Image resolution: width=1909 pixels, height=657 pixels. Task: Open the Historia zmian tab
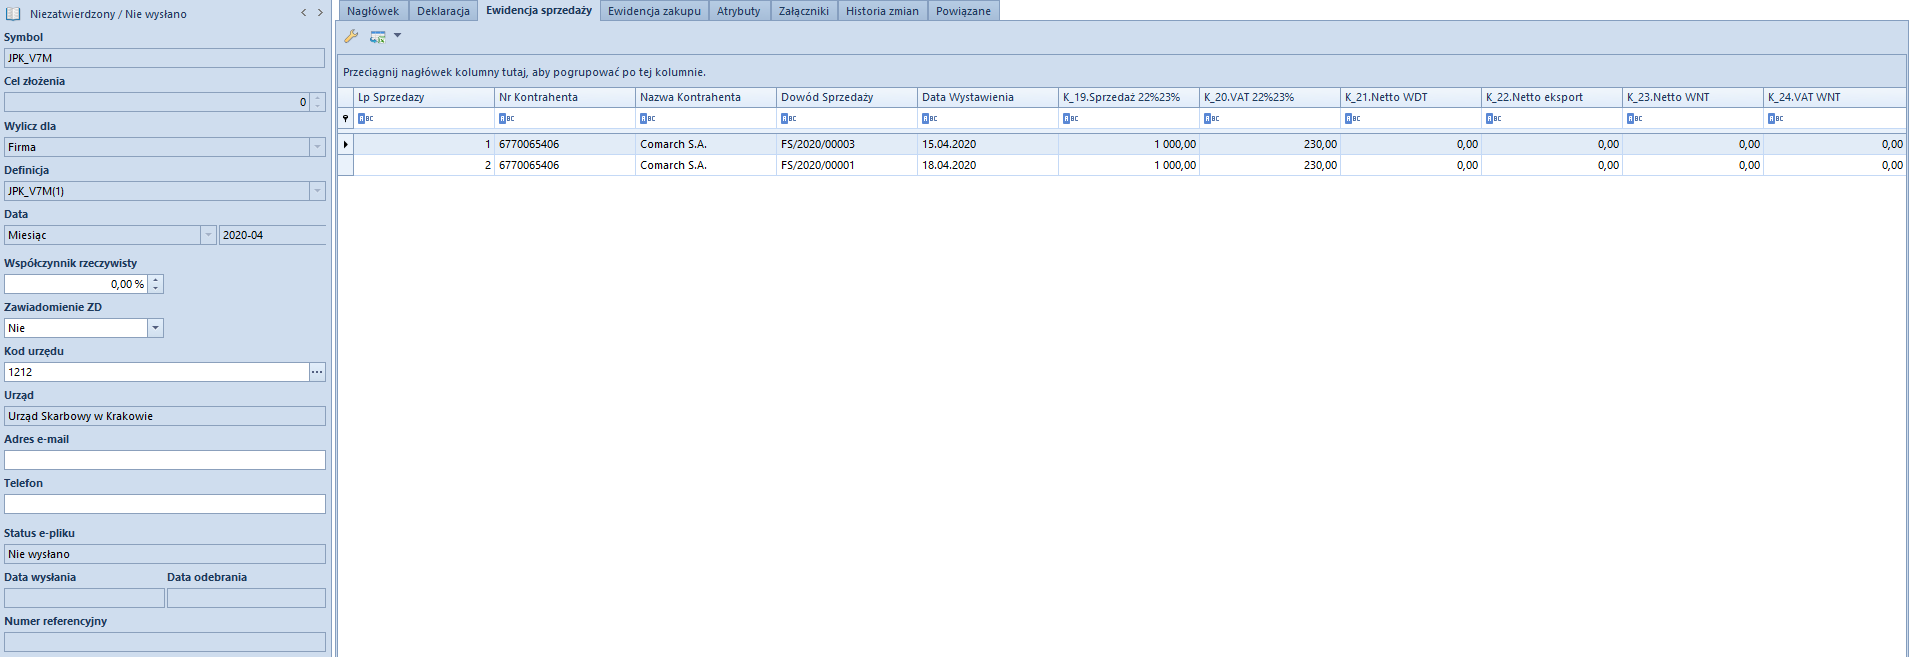(882, 11)
